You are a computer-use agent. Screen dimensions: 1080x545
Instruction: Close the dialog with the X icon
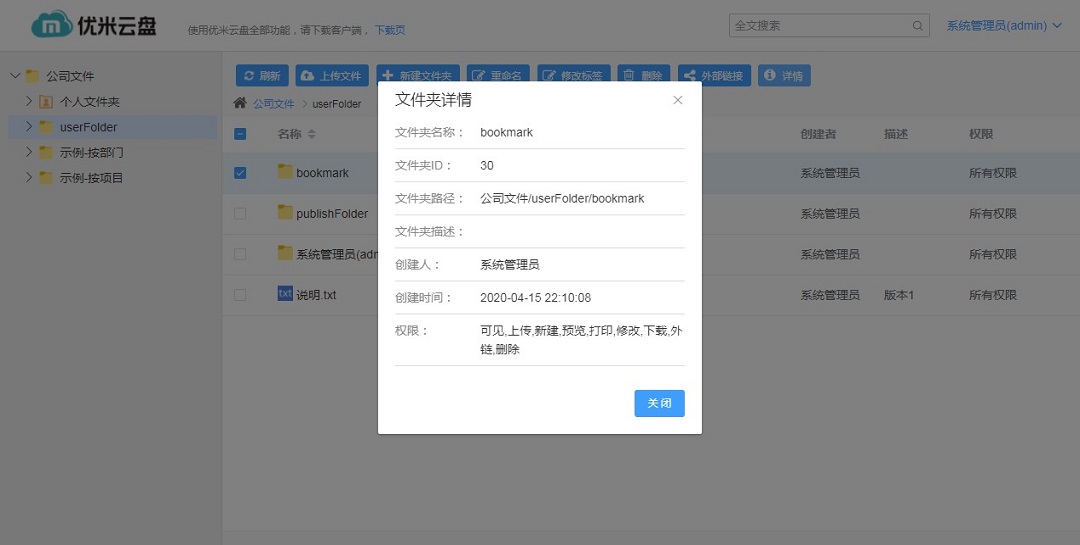[x=678, y=100]
